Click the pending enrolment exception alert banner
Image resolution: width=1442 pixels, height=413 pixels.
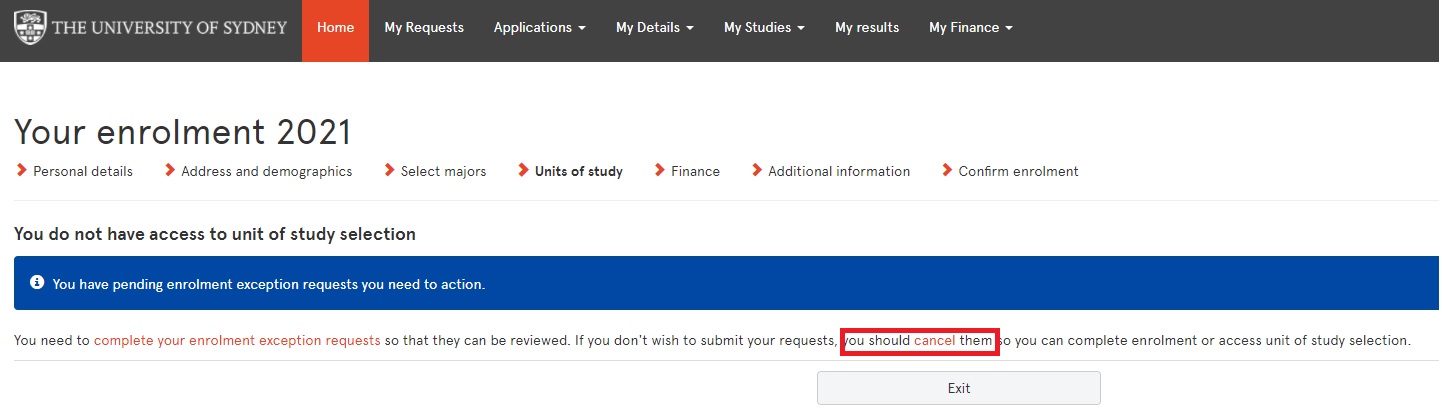pyautogui.click(x=726, y=283)
